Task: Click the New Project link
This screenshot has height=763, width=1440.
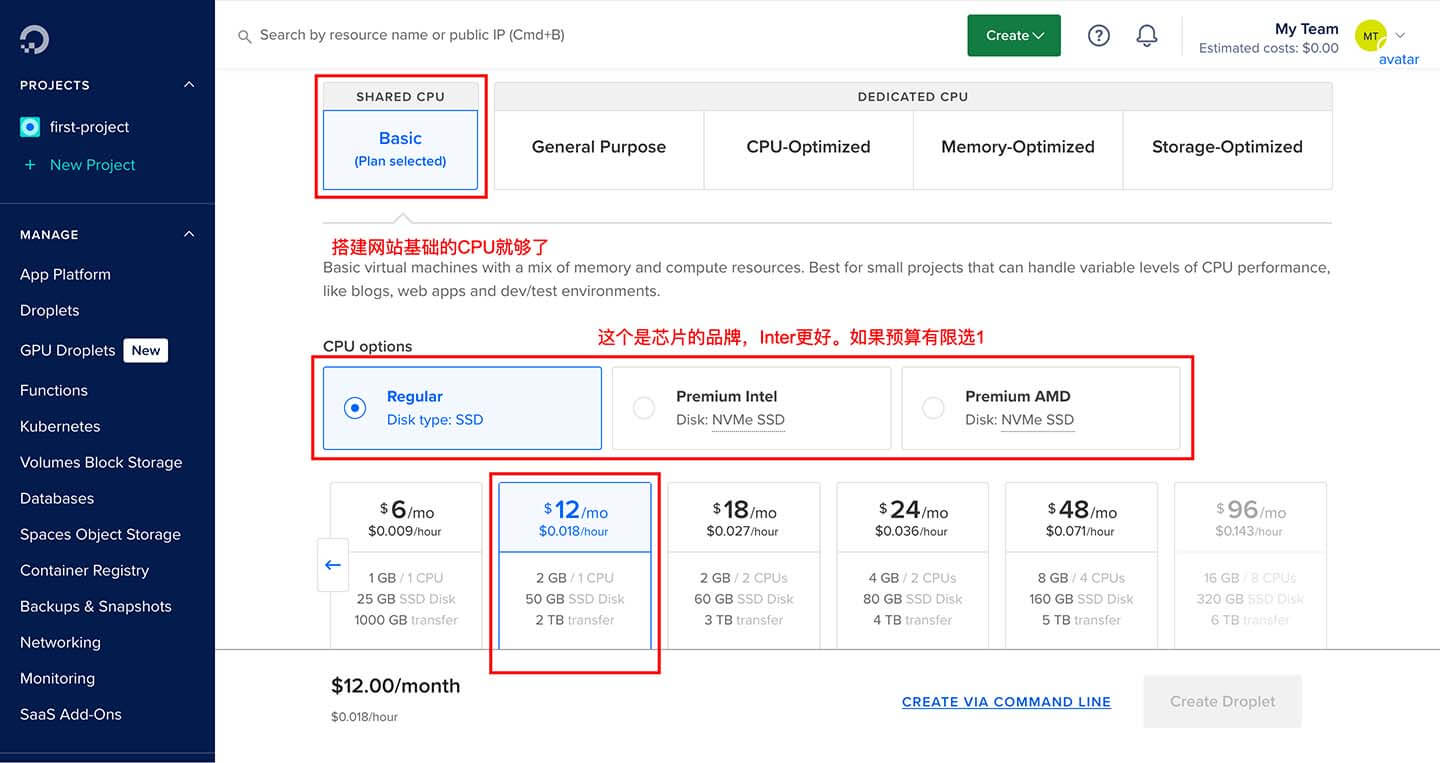Action: click(92, 165)
